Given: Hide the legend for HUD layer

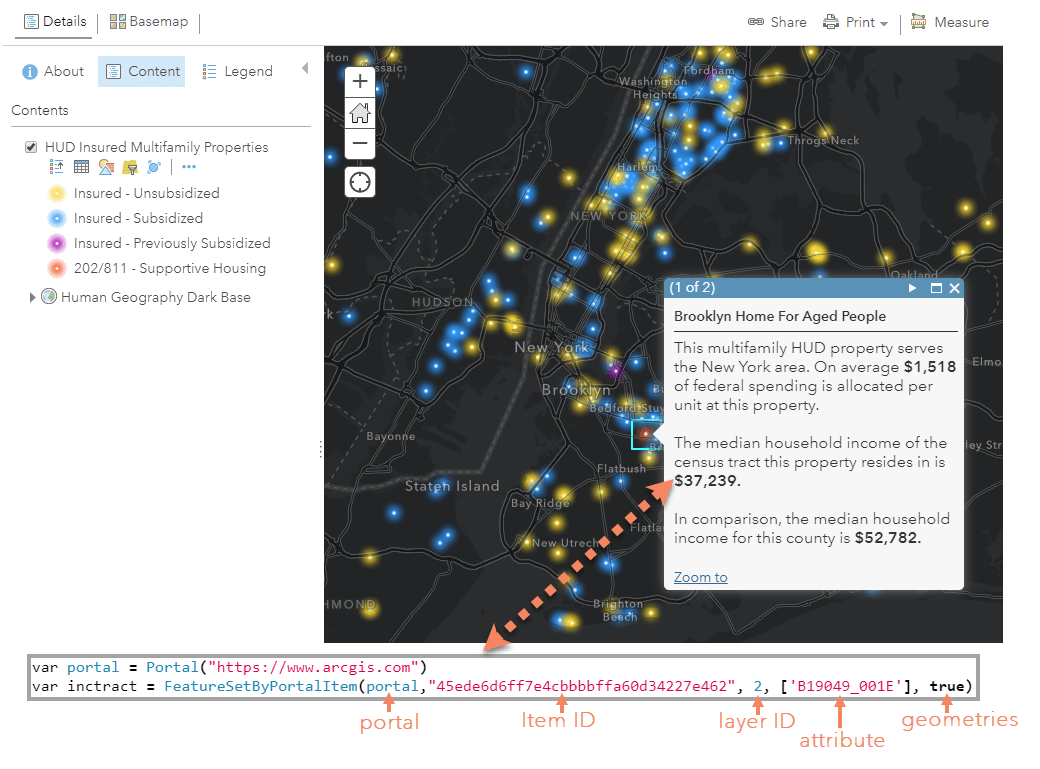Looking at the screenshot, I should 56,167.
